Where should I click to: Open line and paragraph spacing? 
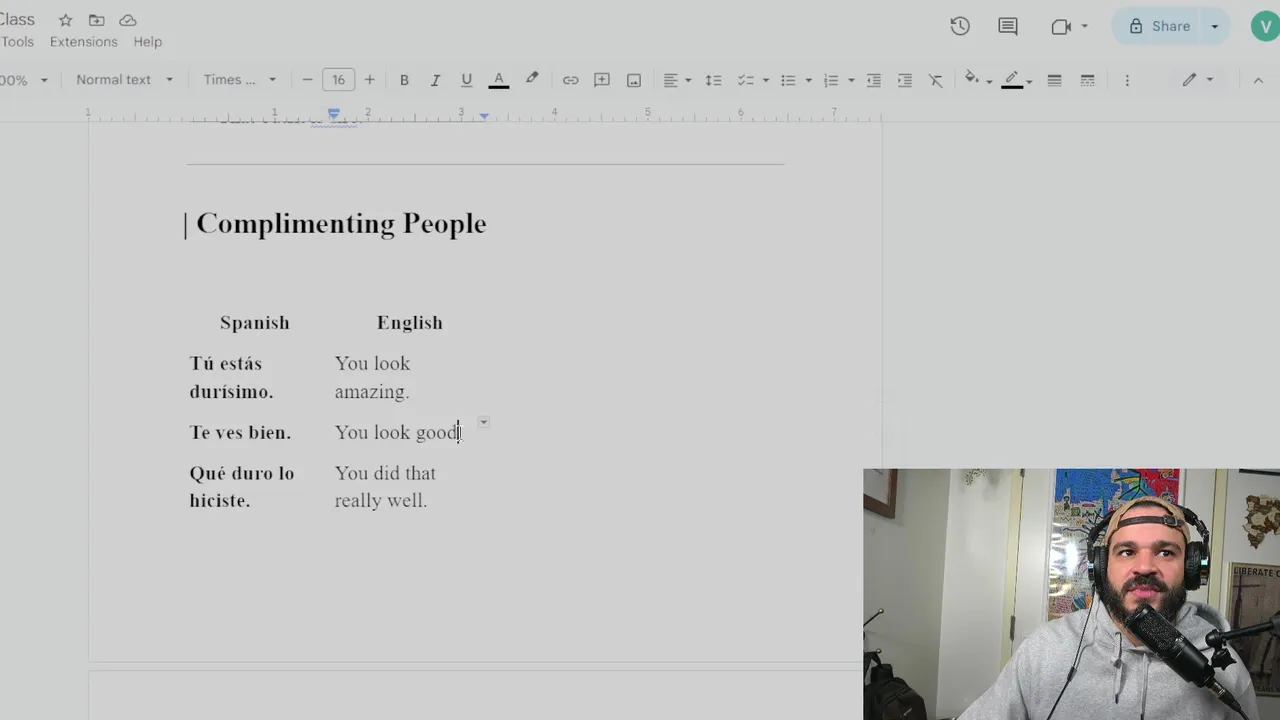(x=713, y=80)
